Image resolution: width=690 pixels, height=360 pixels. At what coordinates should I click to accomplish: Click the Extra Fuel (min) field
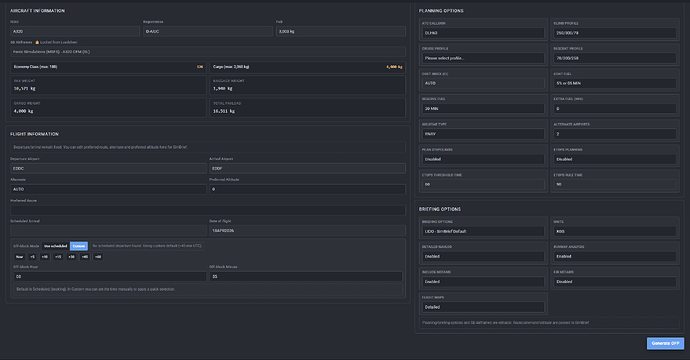[615, 109]
